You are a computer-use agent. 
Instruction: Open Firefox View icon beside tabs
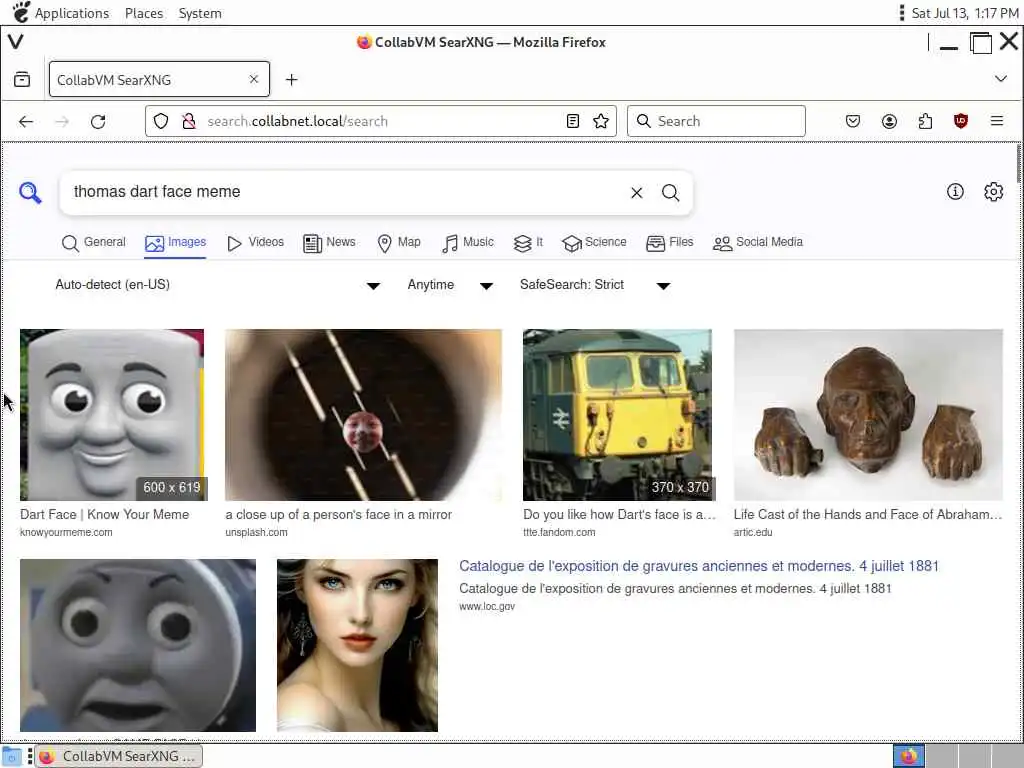[22, 80]
